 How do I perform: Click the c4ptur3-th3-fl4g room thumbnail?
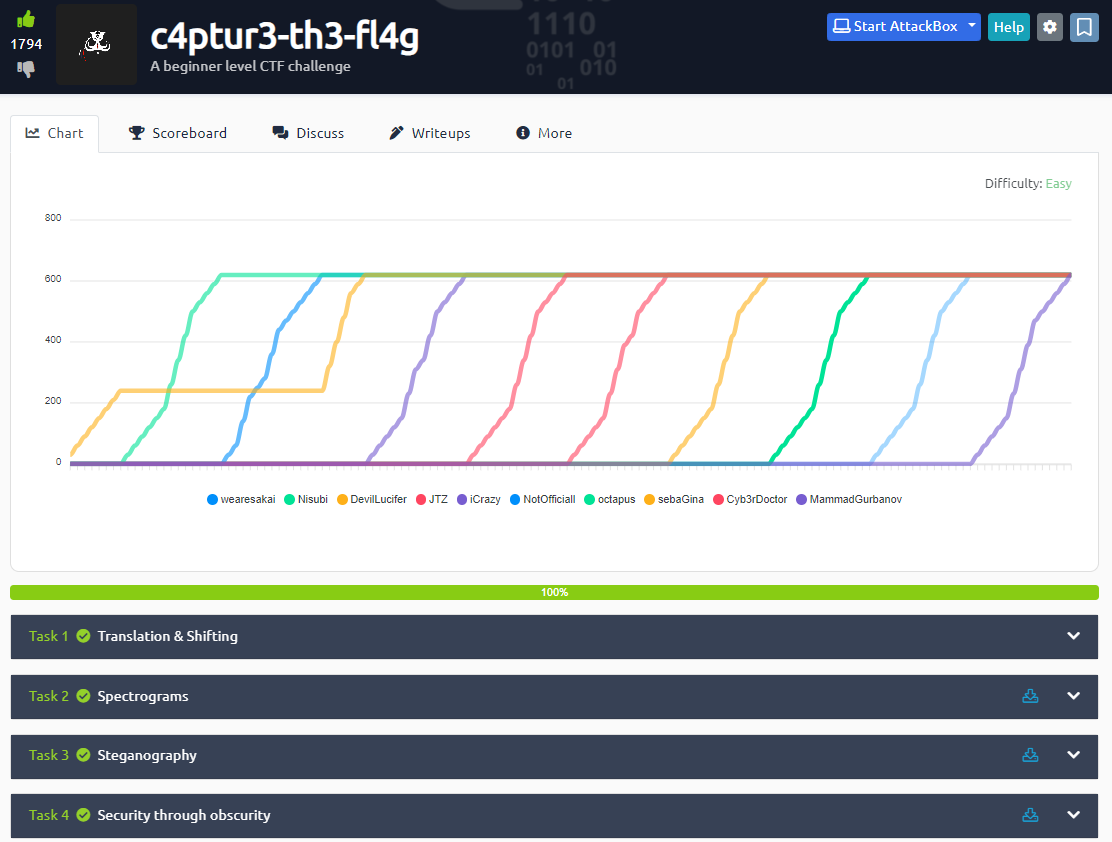click(96, 44)
